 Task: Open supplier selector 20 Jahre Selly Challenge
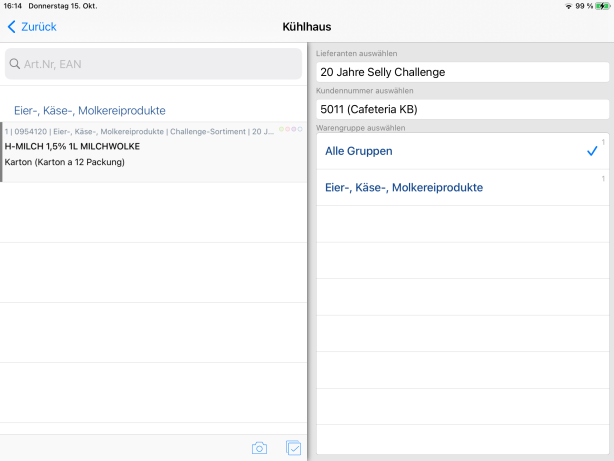(462, 72)
